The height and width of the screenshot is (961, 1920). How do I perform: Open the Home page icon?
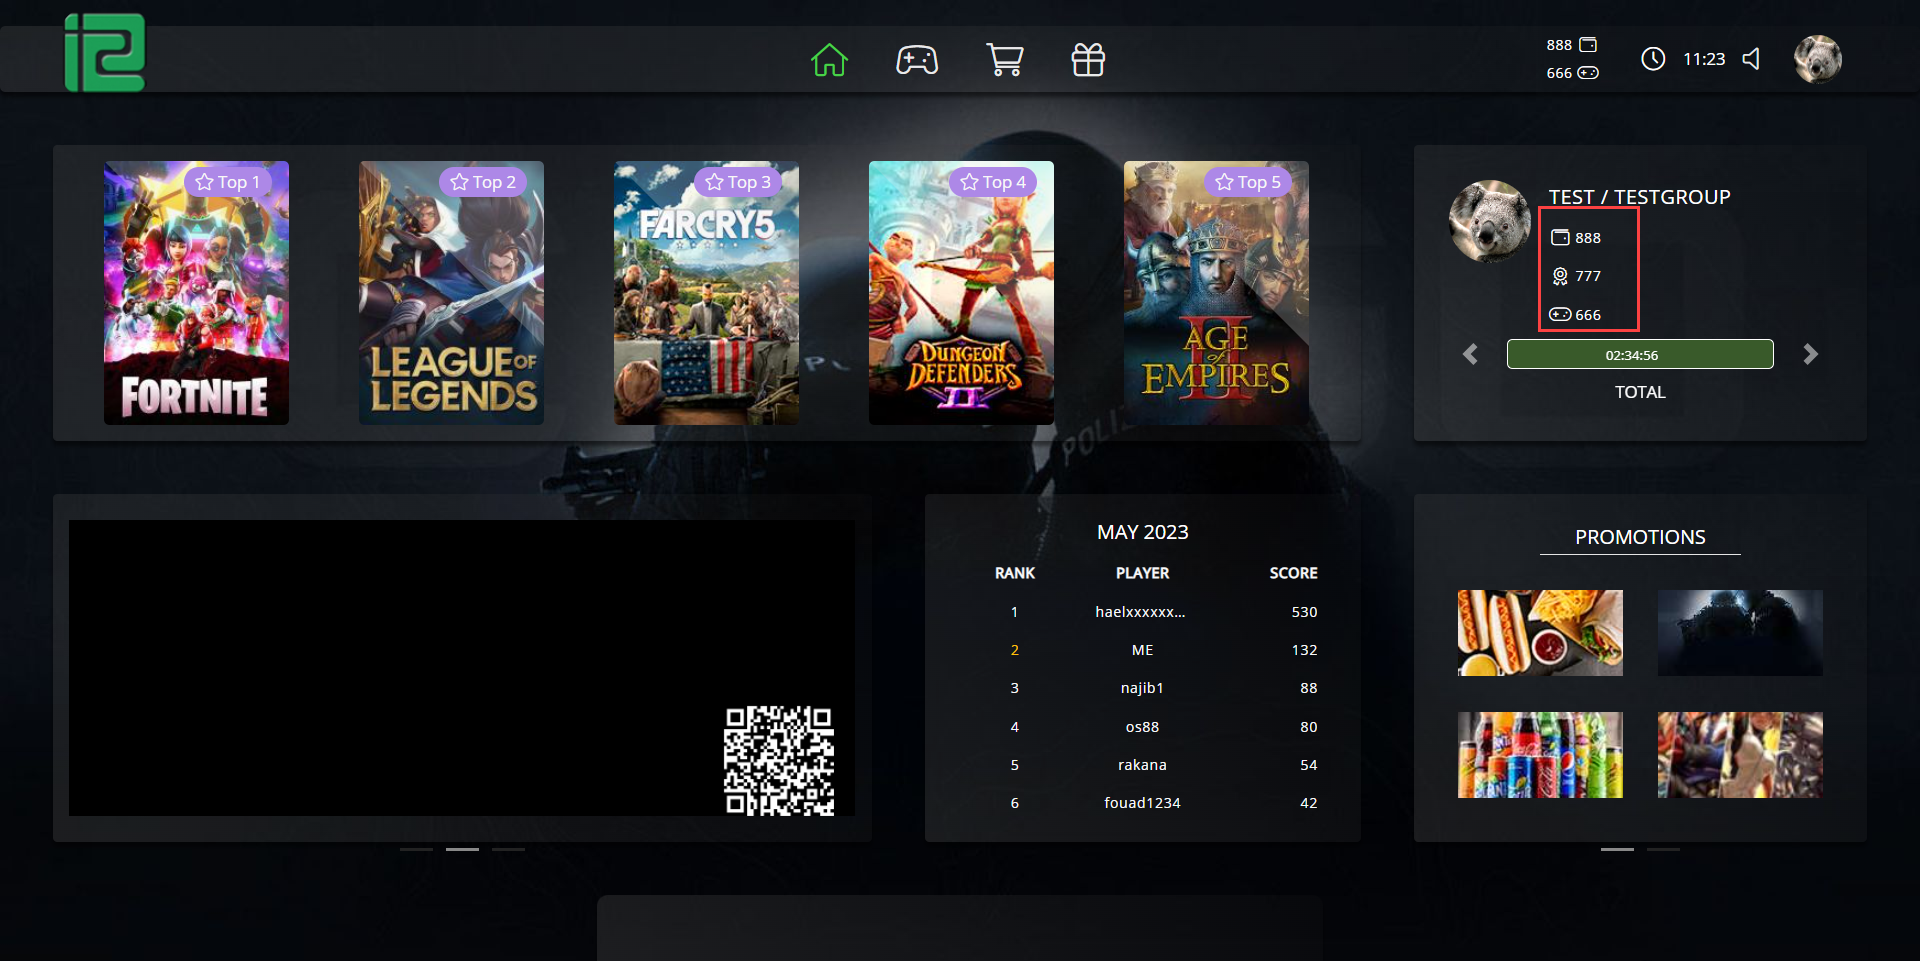click(x=829, y=60)
